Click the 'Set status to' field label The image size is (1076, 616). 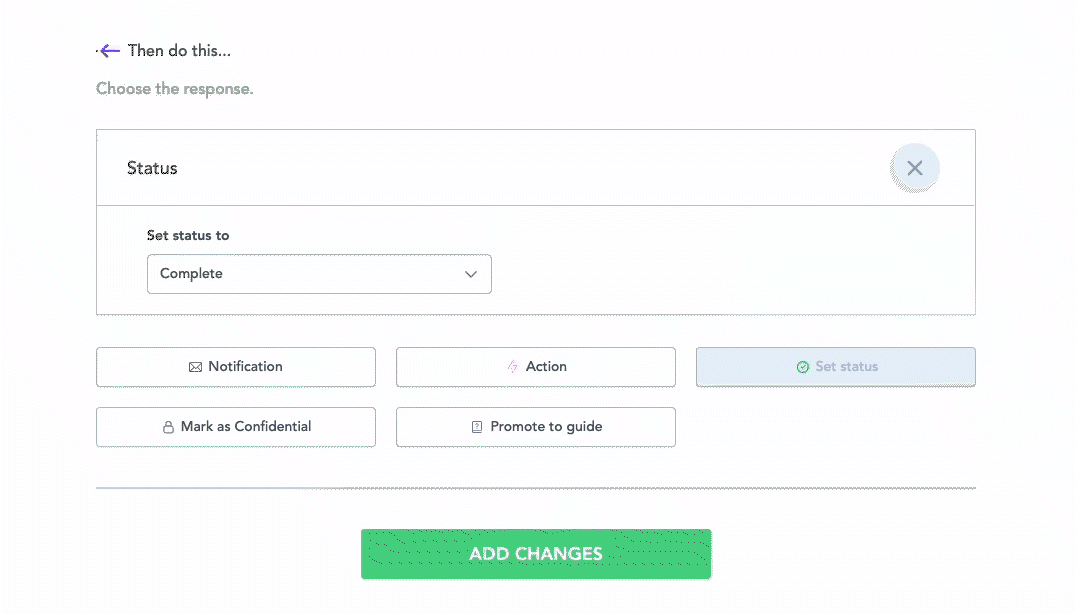[188, 236]
